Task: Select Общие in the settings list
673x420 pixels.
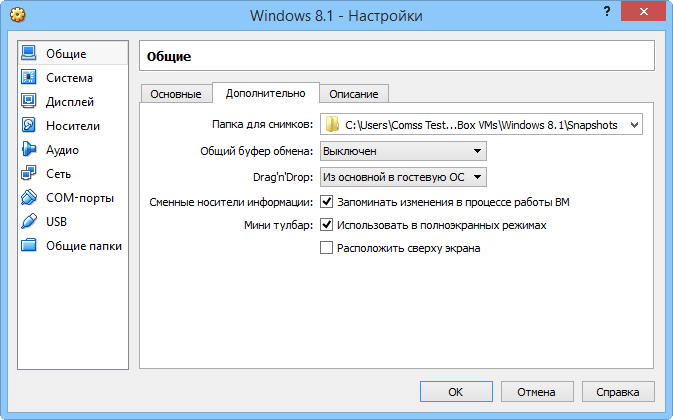Action: point(73,54)
